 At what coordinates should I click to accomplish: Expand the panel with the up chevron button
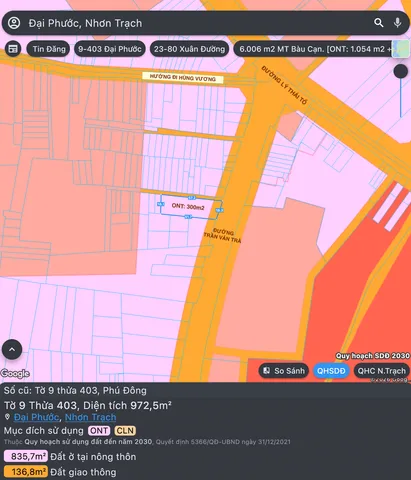[12, 350]
